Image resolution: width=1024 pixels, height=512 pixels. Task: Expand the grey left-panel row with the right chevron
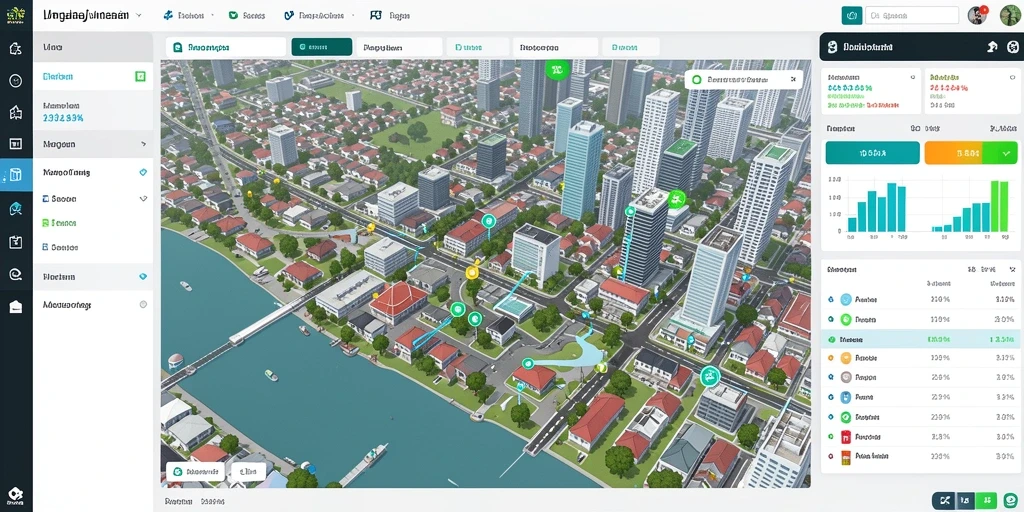pos(93,144)
